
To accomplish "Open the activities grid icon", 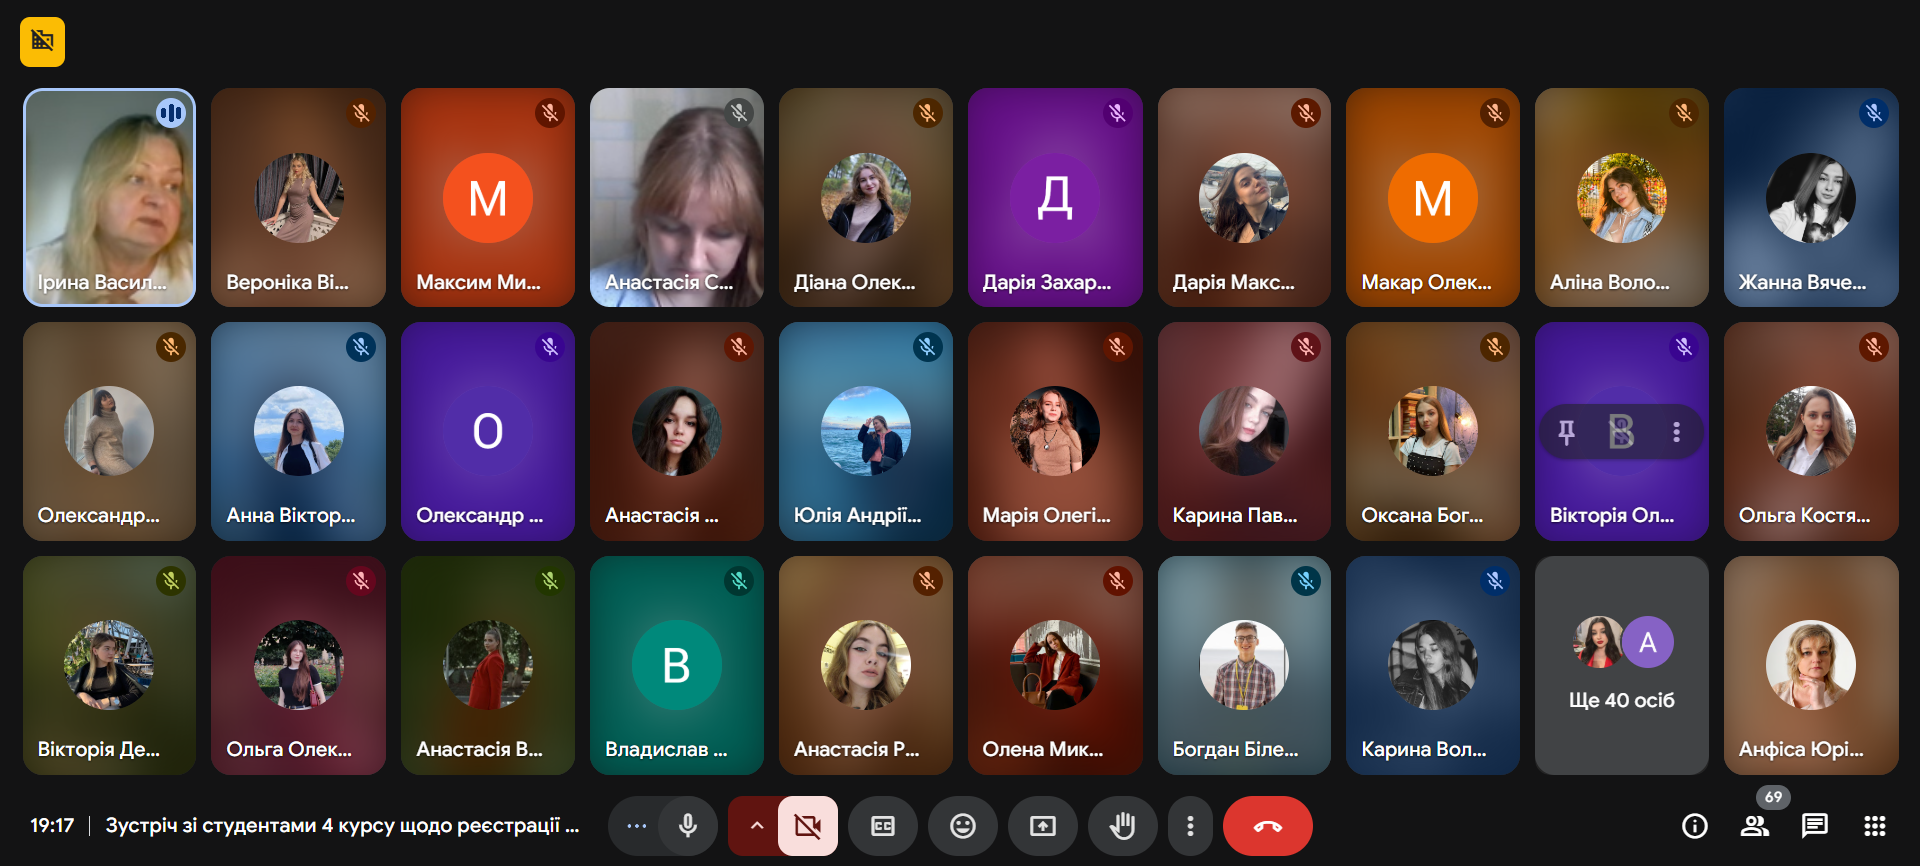I will (x=1874, y=826).
